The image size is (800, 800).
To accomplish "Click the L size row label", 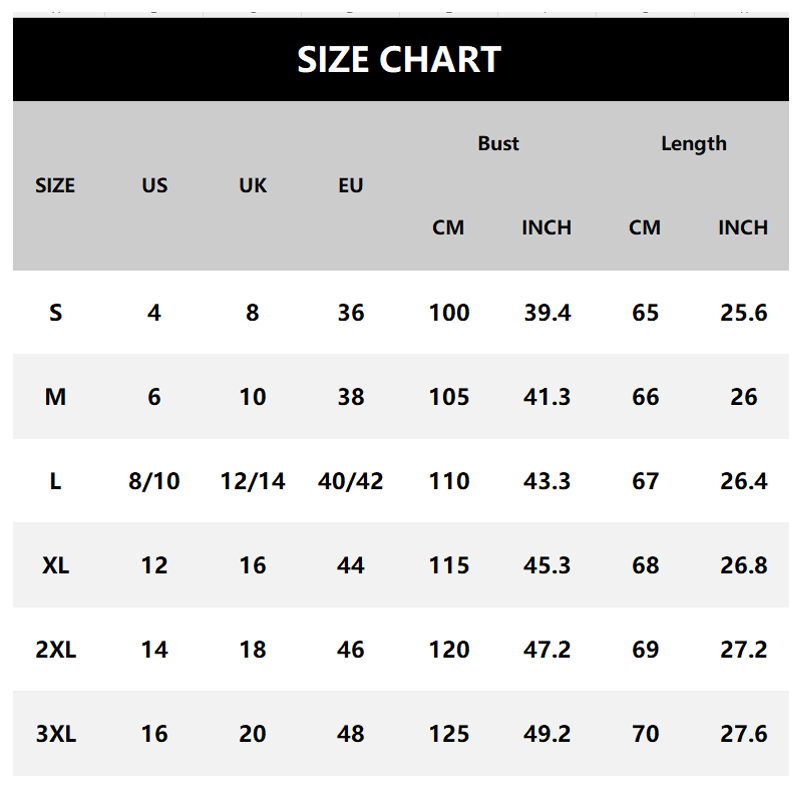I will pyautogui.click(x=56, y=481).
